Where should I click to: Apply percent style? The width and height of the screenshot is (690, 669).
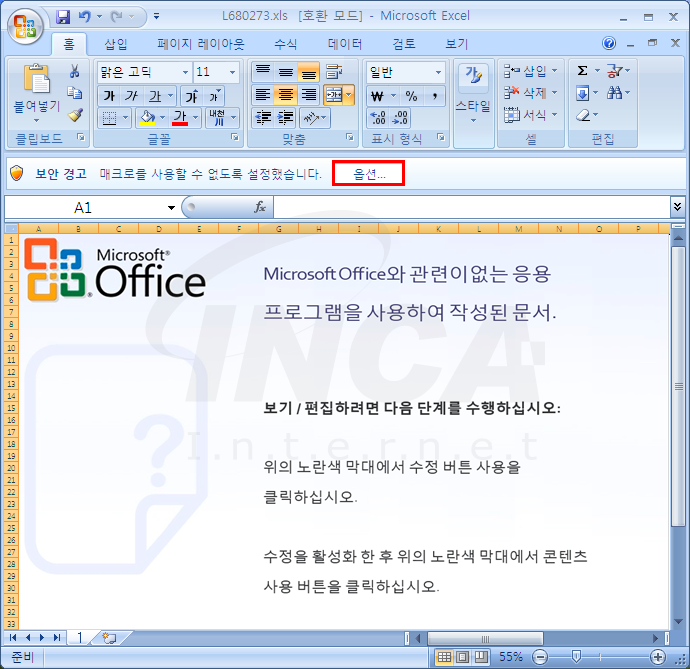coord(411,96)
